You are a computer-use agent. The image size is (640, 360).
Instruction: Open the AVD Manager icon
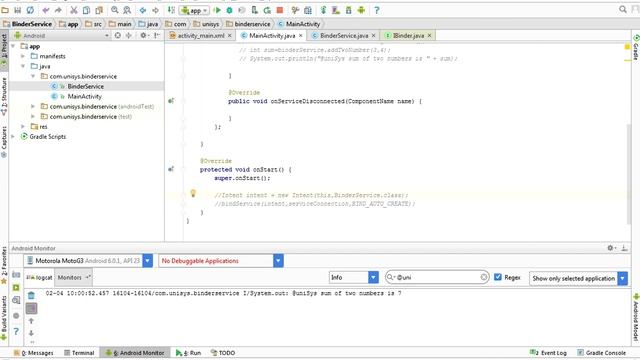(x=336, y=10)
